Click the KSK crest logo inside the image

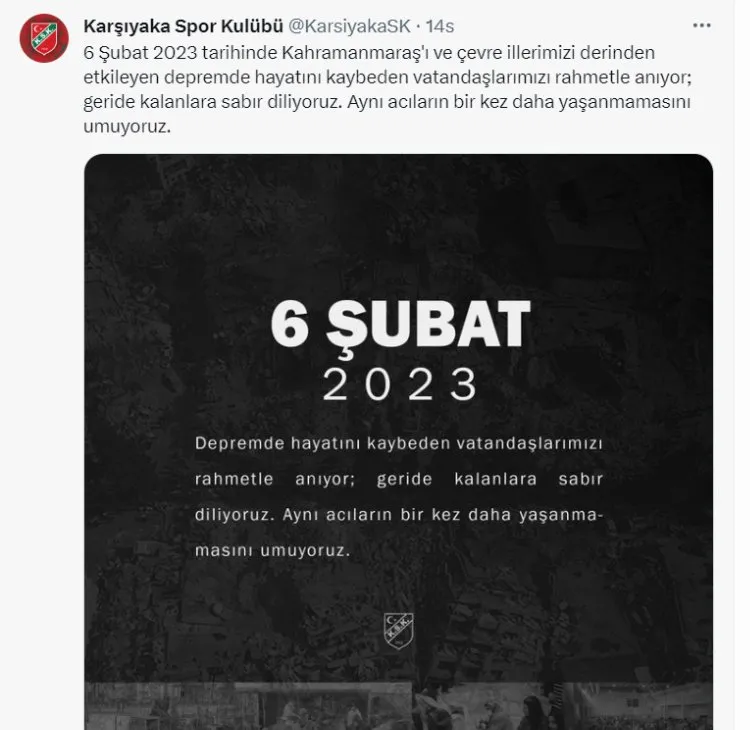(x=398, y=631)
